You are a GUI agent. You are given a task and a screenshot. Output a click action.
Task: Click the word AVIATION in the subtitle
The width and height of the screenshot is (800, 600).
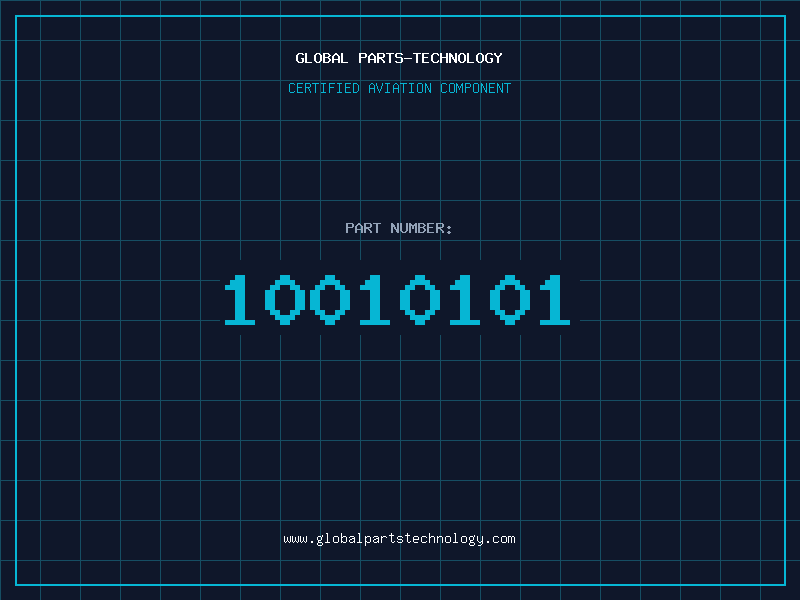pyautogui.click(x=399, y=88)
